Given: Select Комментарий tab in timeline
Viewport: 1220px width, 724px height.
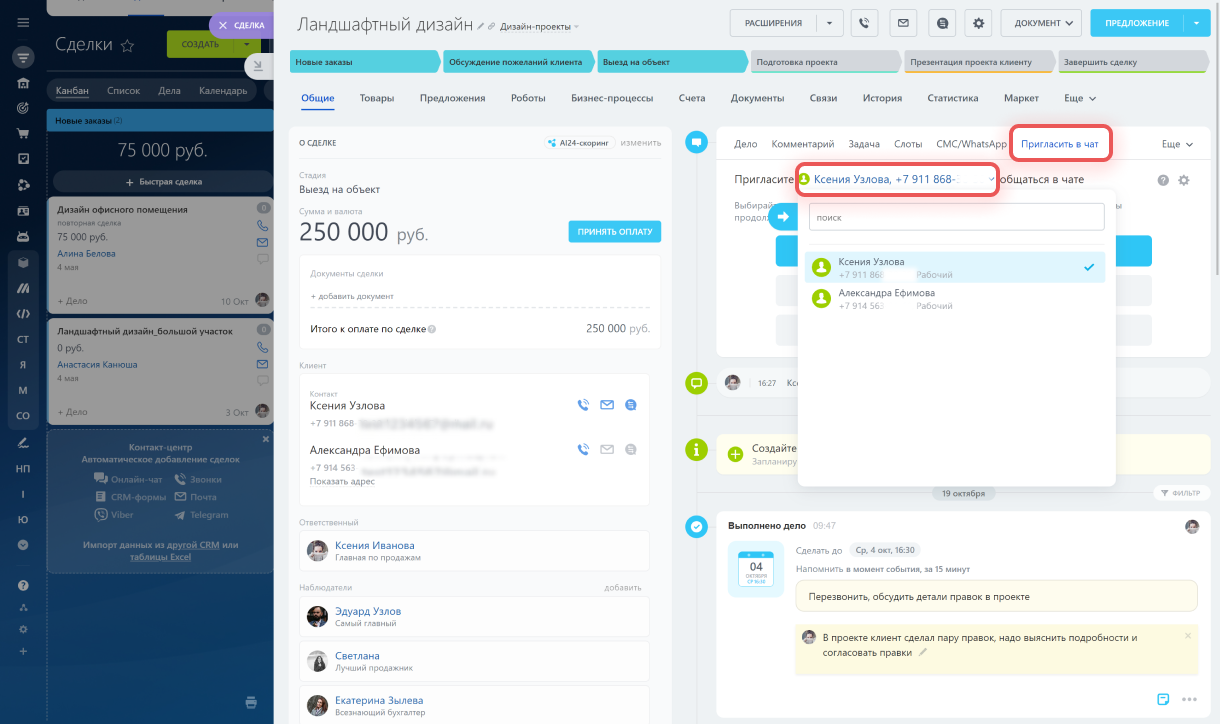Looking at the screenshot, I should point(802,144).
